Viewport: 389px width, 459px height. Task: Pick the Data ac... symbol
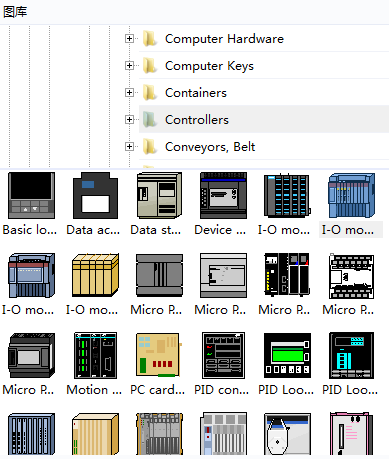point(95,195)
